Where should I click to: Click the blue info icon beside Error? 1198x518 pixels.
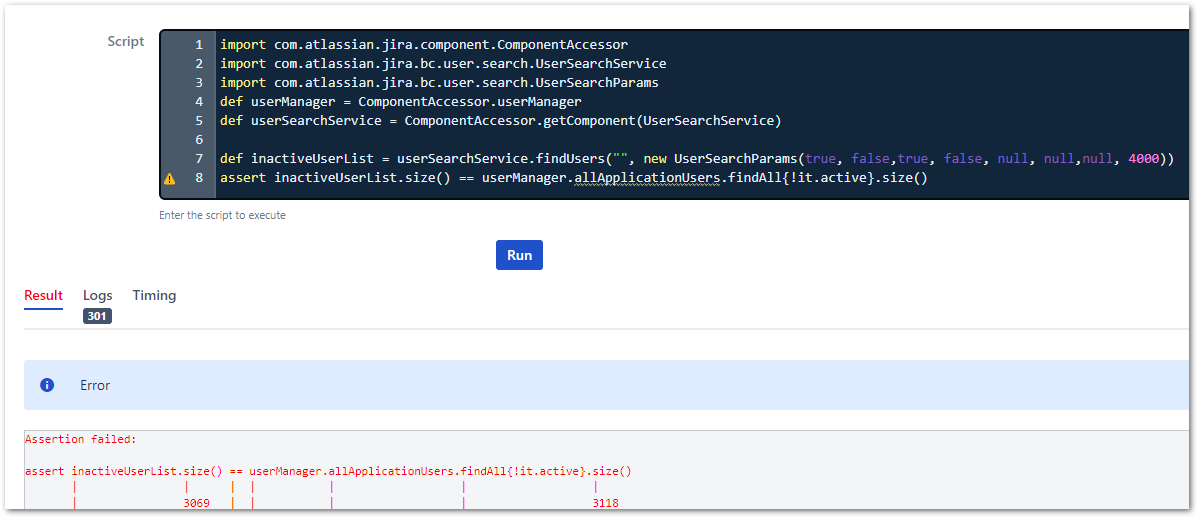(x=47, y=385)
